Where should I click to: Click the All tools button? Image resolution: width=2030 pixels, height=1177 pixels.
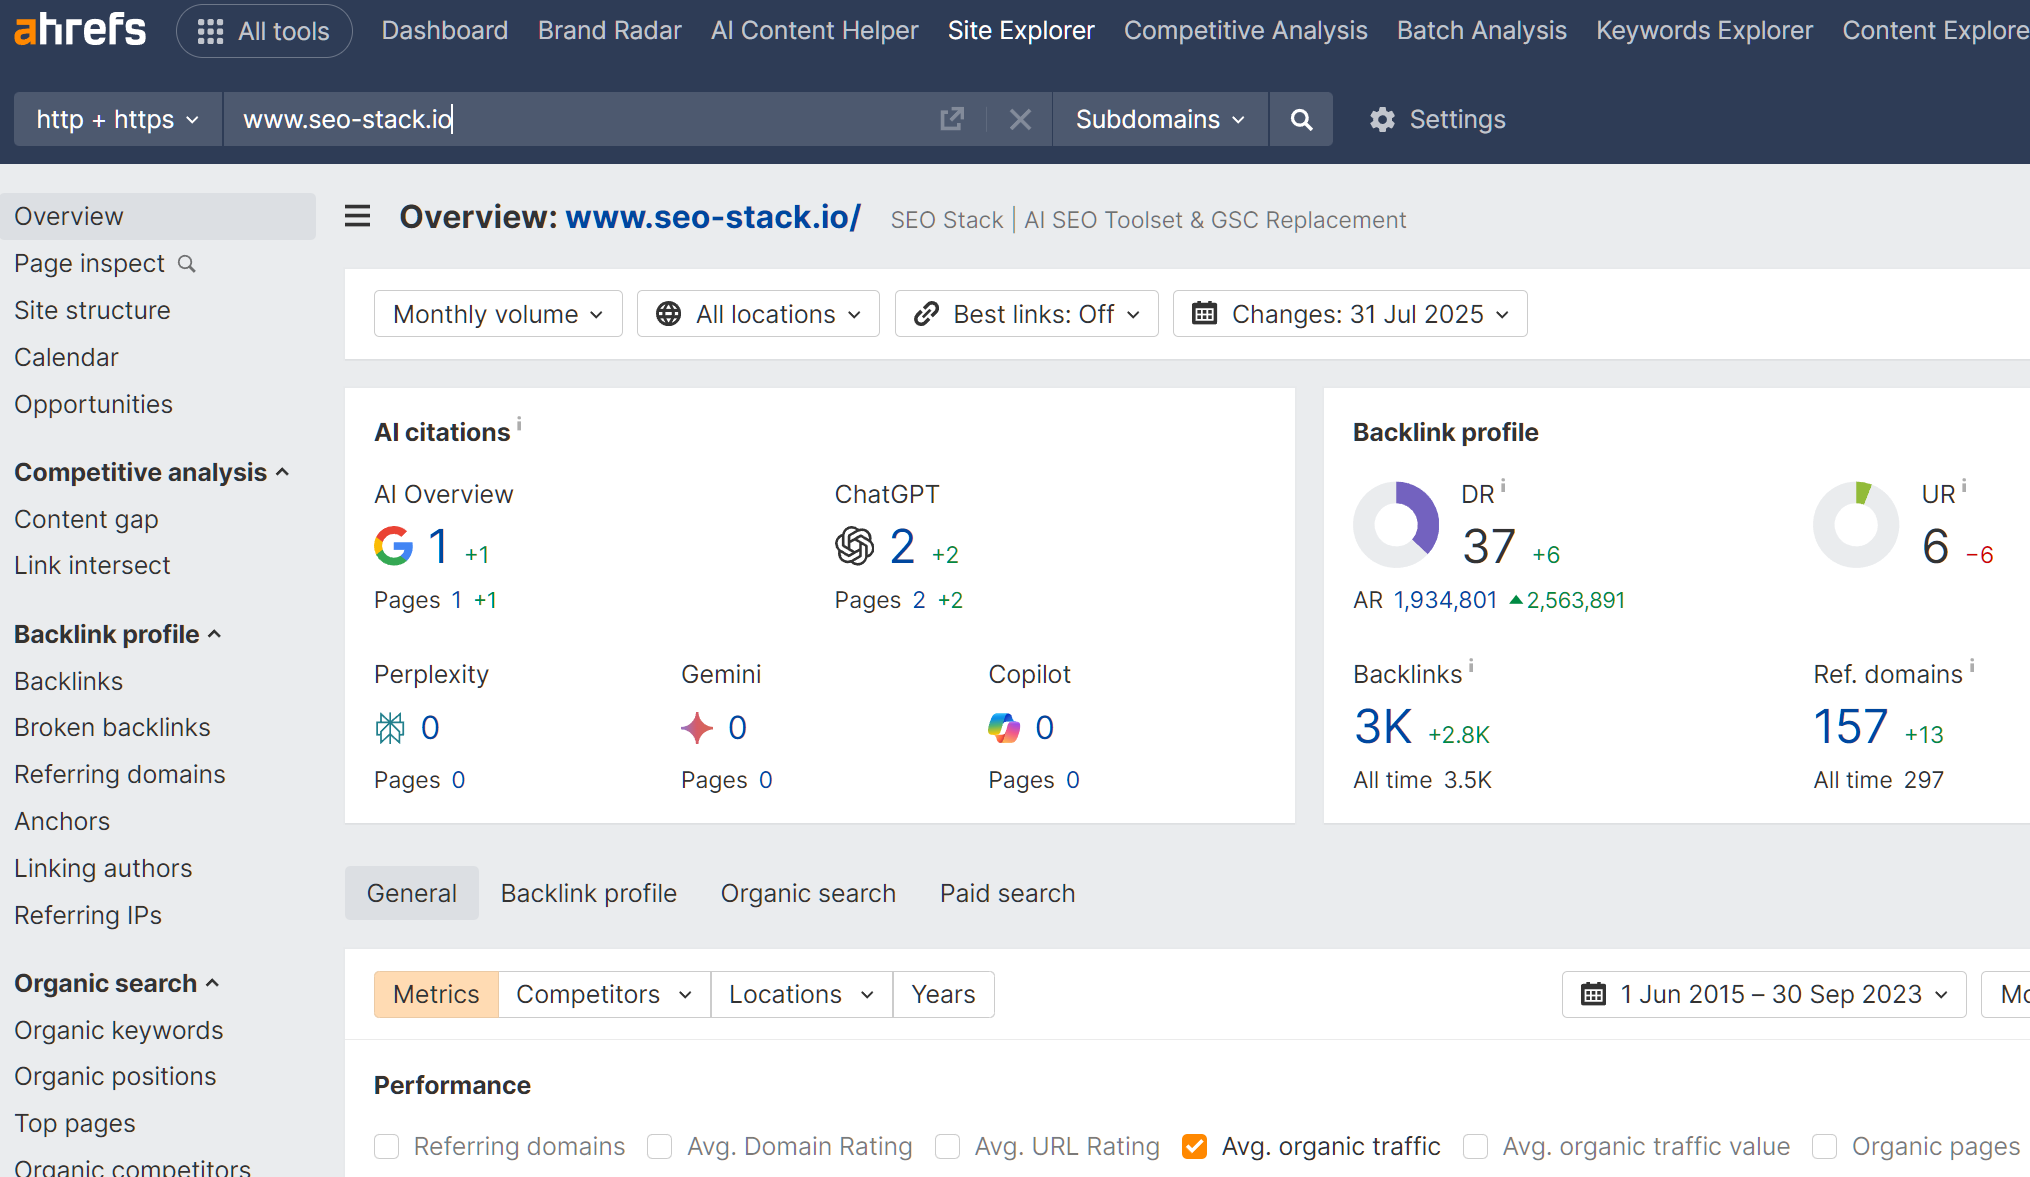point(264,31)
